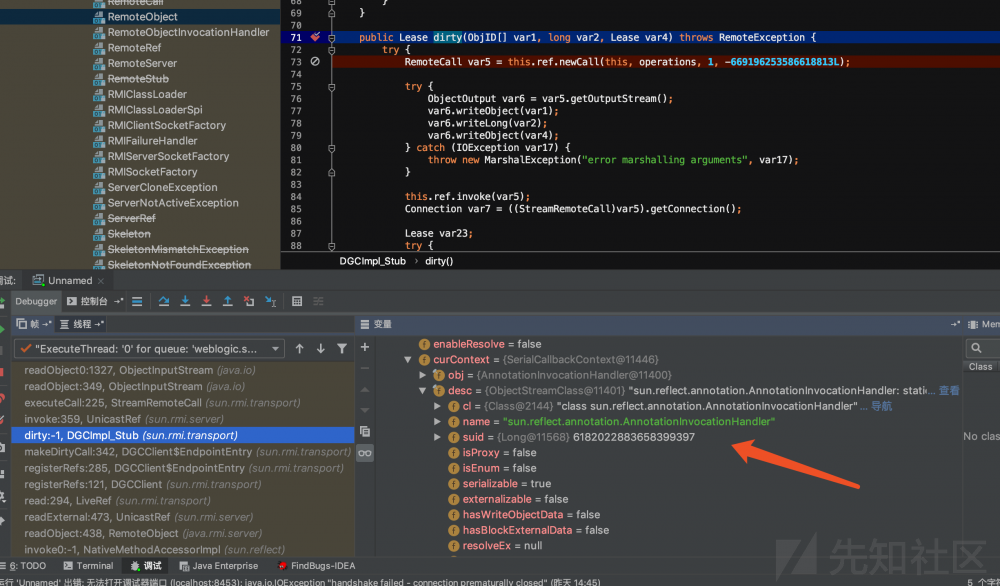
Task: Click the 导航 link beside cl
Action: pos(881,407)
